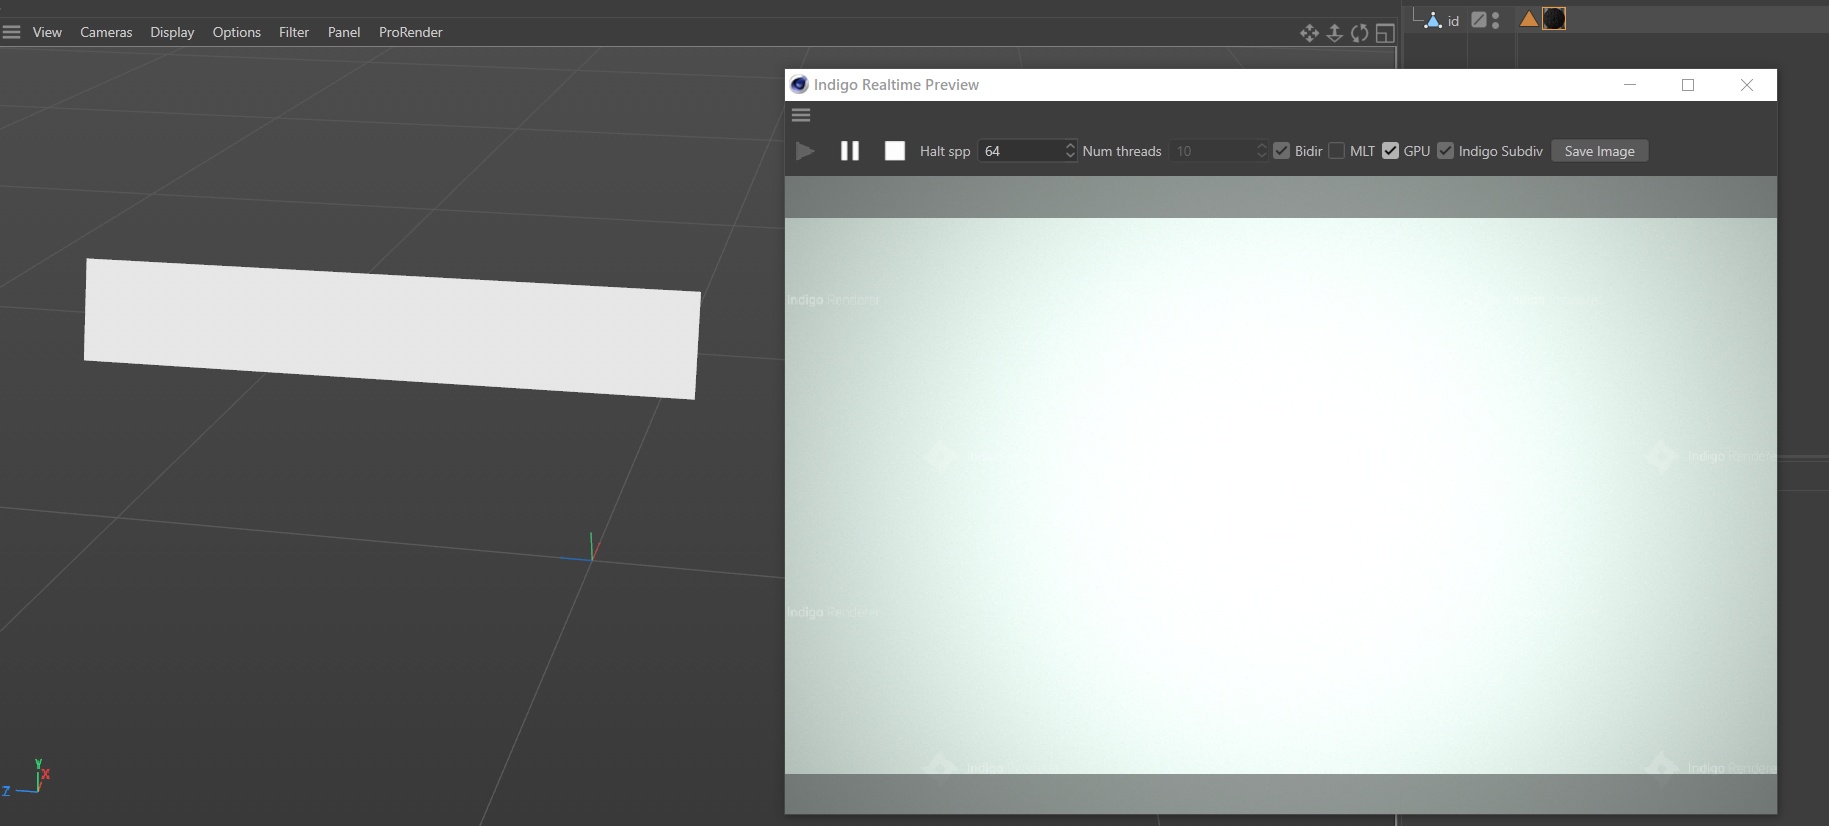The image size is (1829, 826).
Task: Pause the Indigo realtime render
Action: tap(849, 151)
